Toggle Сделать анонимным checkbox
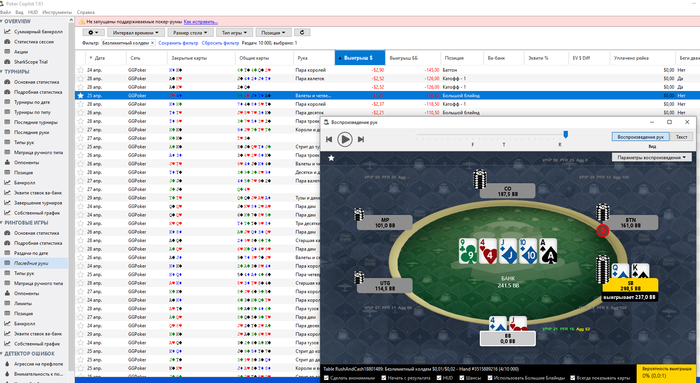Viewport: 700px width, 383px height. (327, 378)
